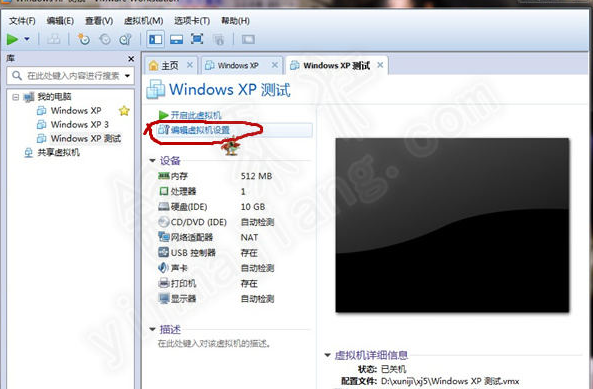The height and width of the screenshot is (389, 593).
Task: Click the Unity mode toolbar icon
Action: coord(218,39)
